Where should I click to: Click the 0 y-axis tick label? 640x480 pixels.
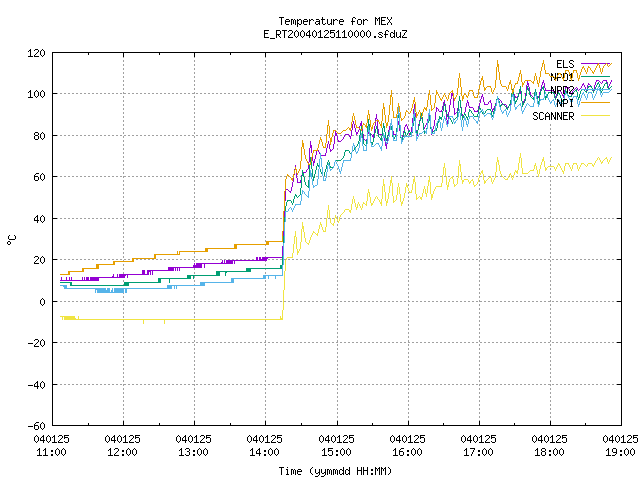[x=42, y=302]
